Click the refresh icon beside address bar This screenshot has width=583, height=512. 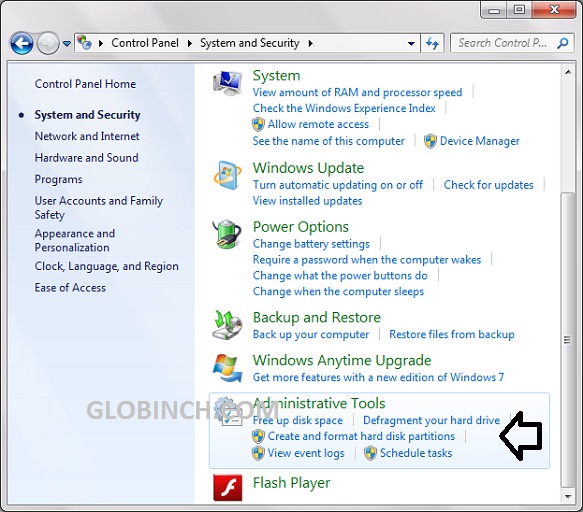tap(432, 44)
